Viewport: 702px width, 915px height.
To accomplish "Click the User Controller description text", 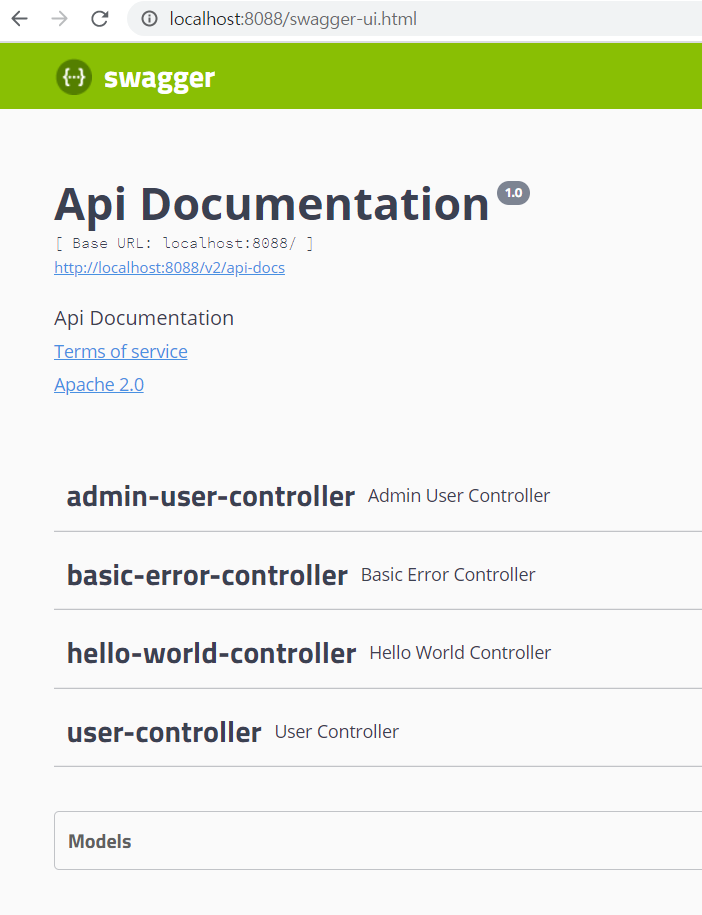I will click(337, 731).
